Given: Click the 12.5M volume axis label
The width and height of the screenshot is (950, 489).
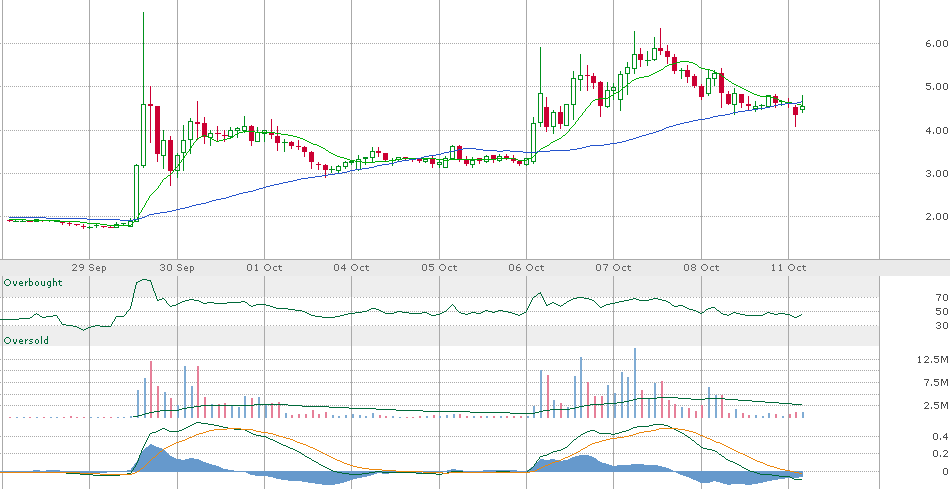Looking at the screenshot, I should (x=934, y=360).
